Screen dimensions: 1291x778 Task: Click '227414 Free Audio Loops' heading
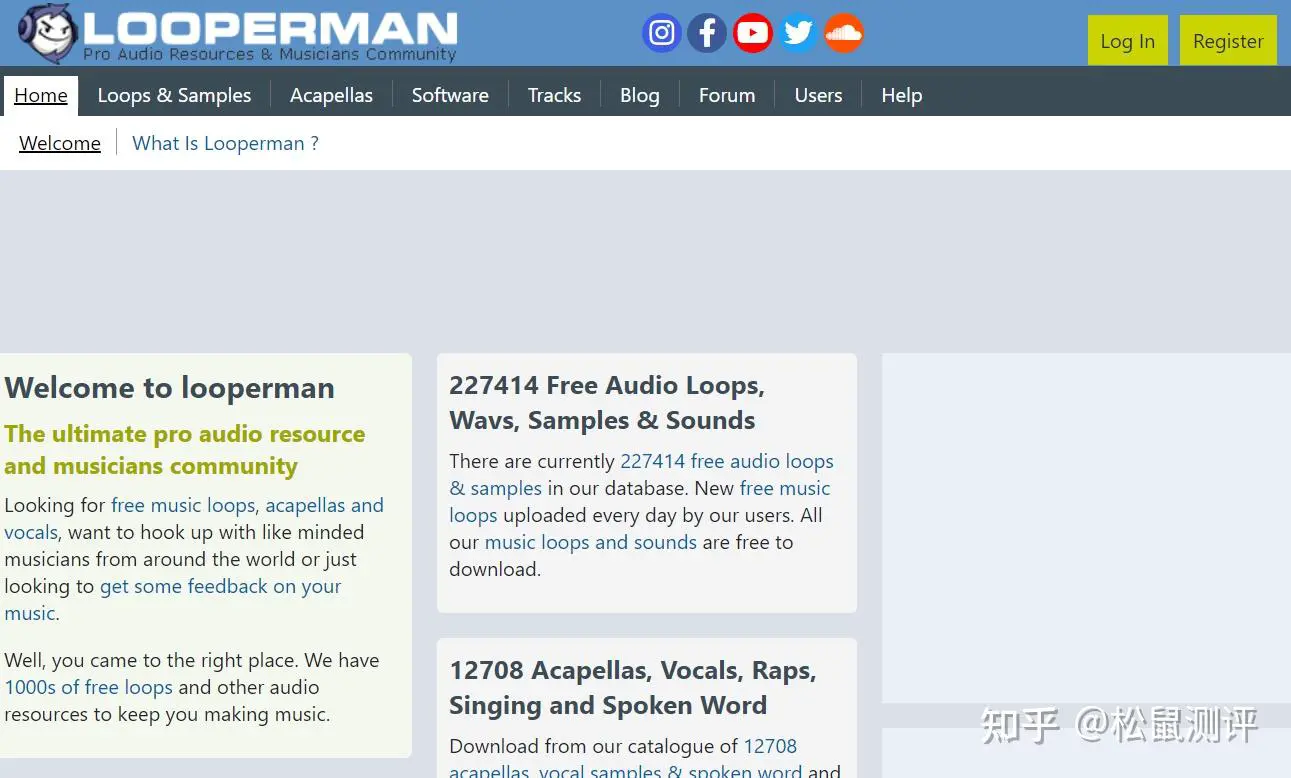[x=607, y=402]
